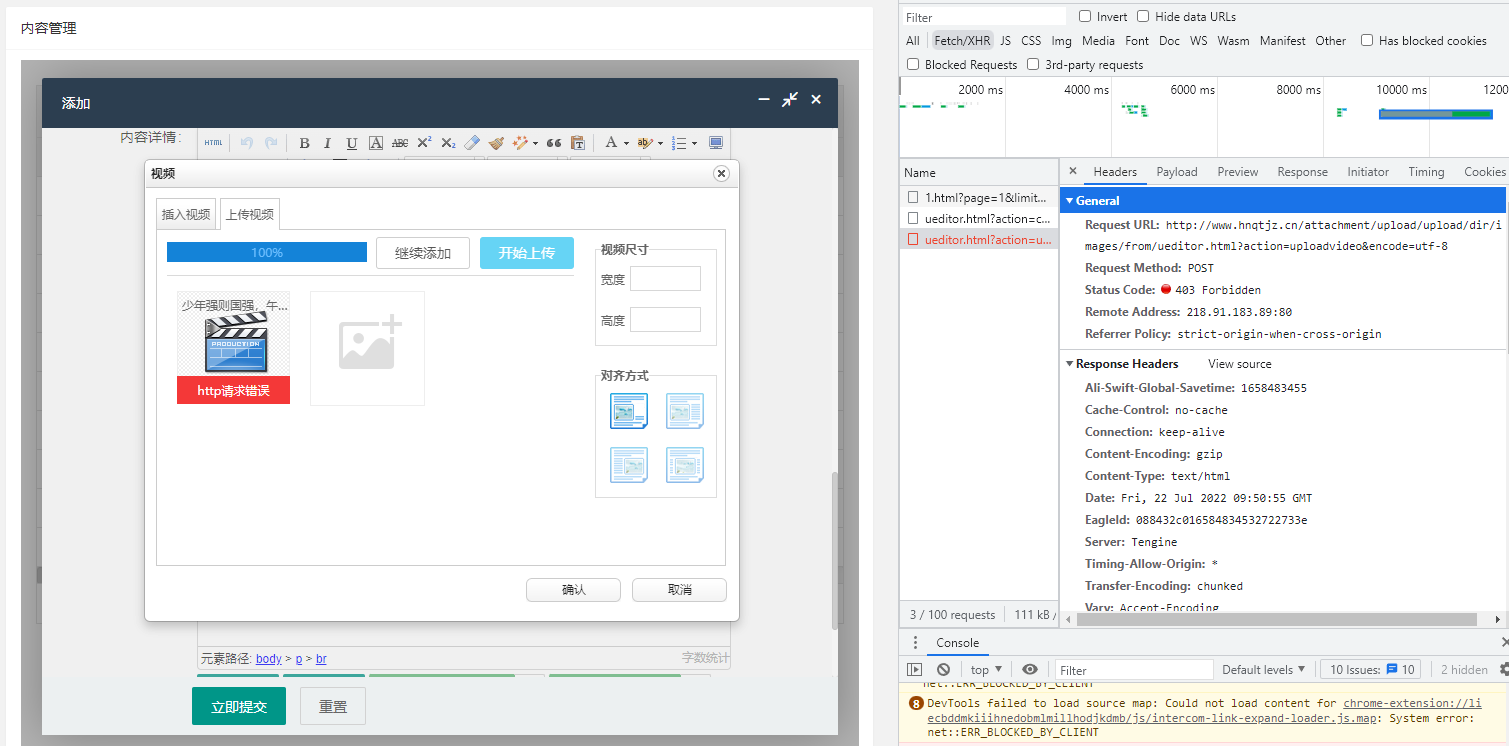Close the request details panel X
Image resolution: width=1509 pixels, height=746 pixels.
1073,171
